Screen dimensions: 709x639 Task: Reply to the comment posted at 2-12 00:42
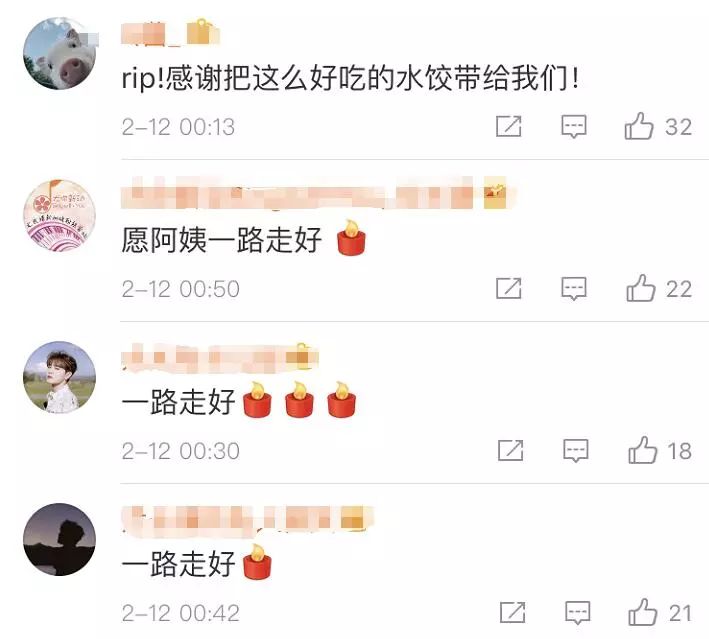(x=577, y=613)
